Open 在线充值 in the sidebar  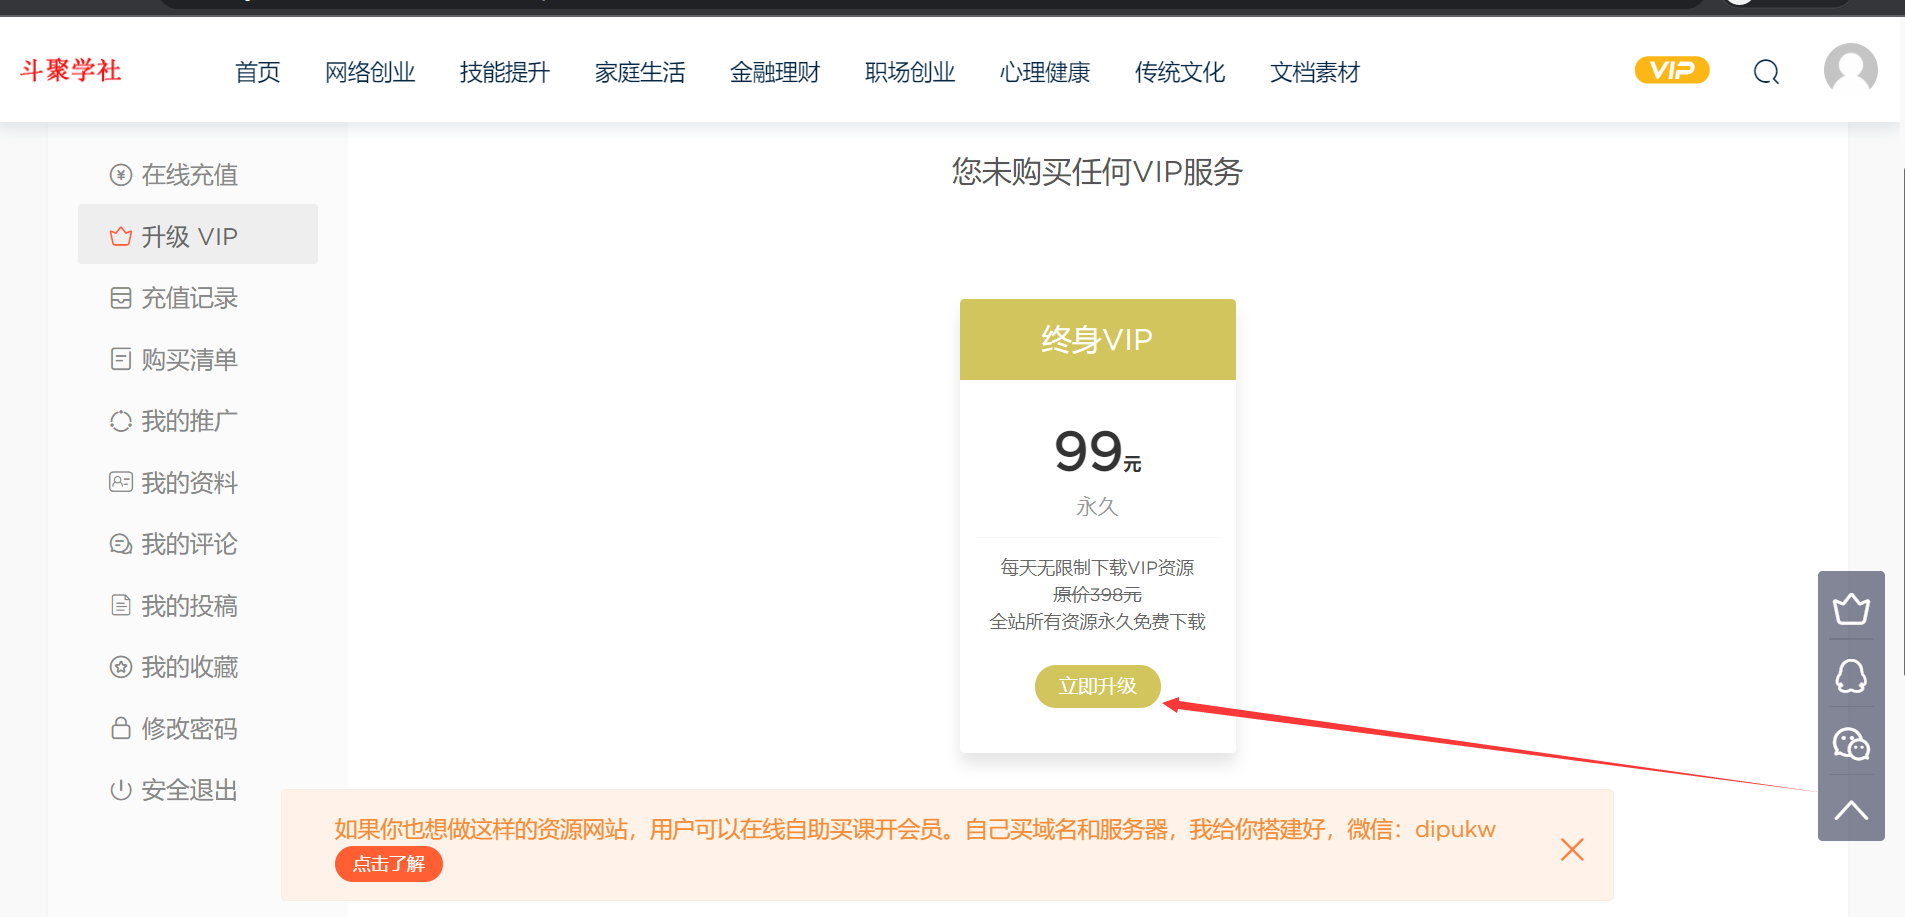pos(189,175)
